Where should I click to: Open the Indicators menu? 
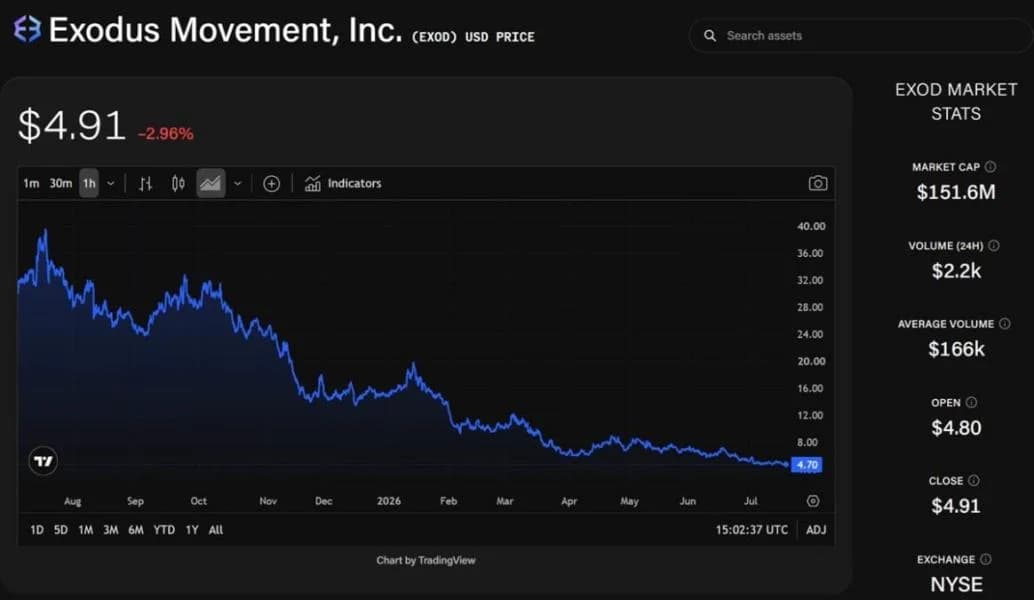pyautogui.click(x=343, y=183)
